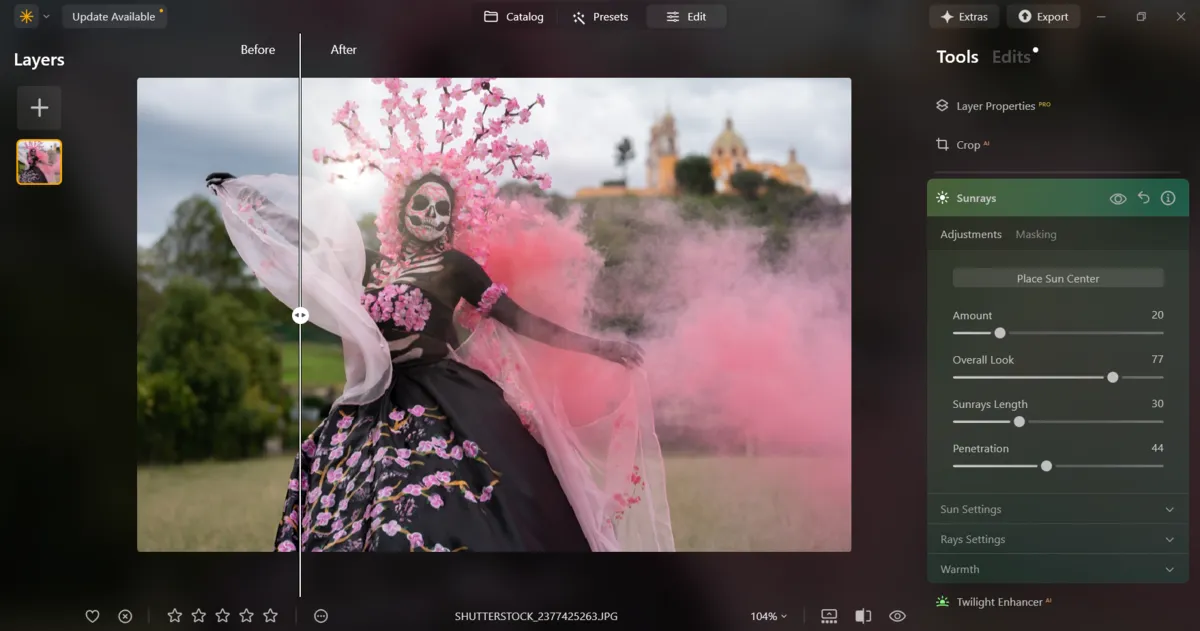Reset the Sunrays adjustments with undo arrow

(1143, 198)
